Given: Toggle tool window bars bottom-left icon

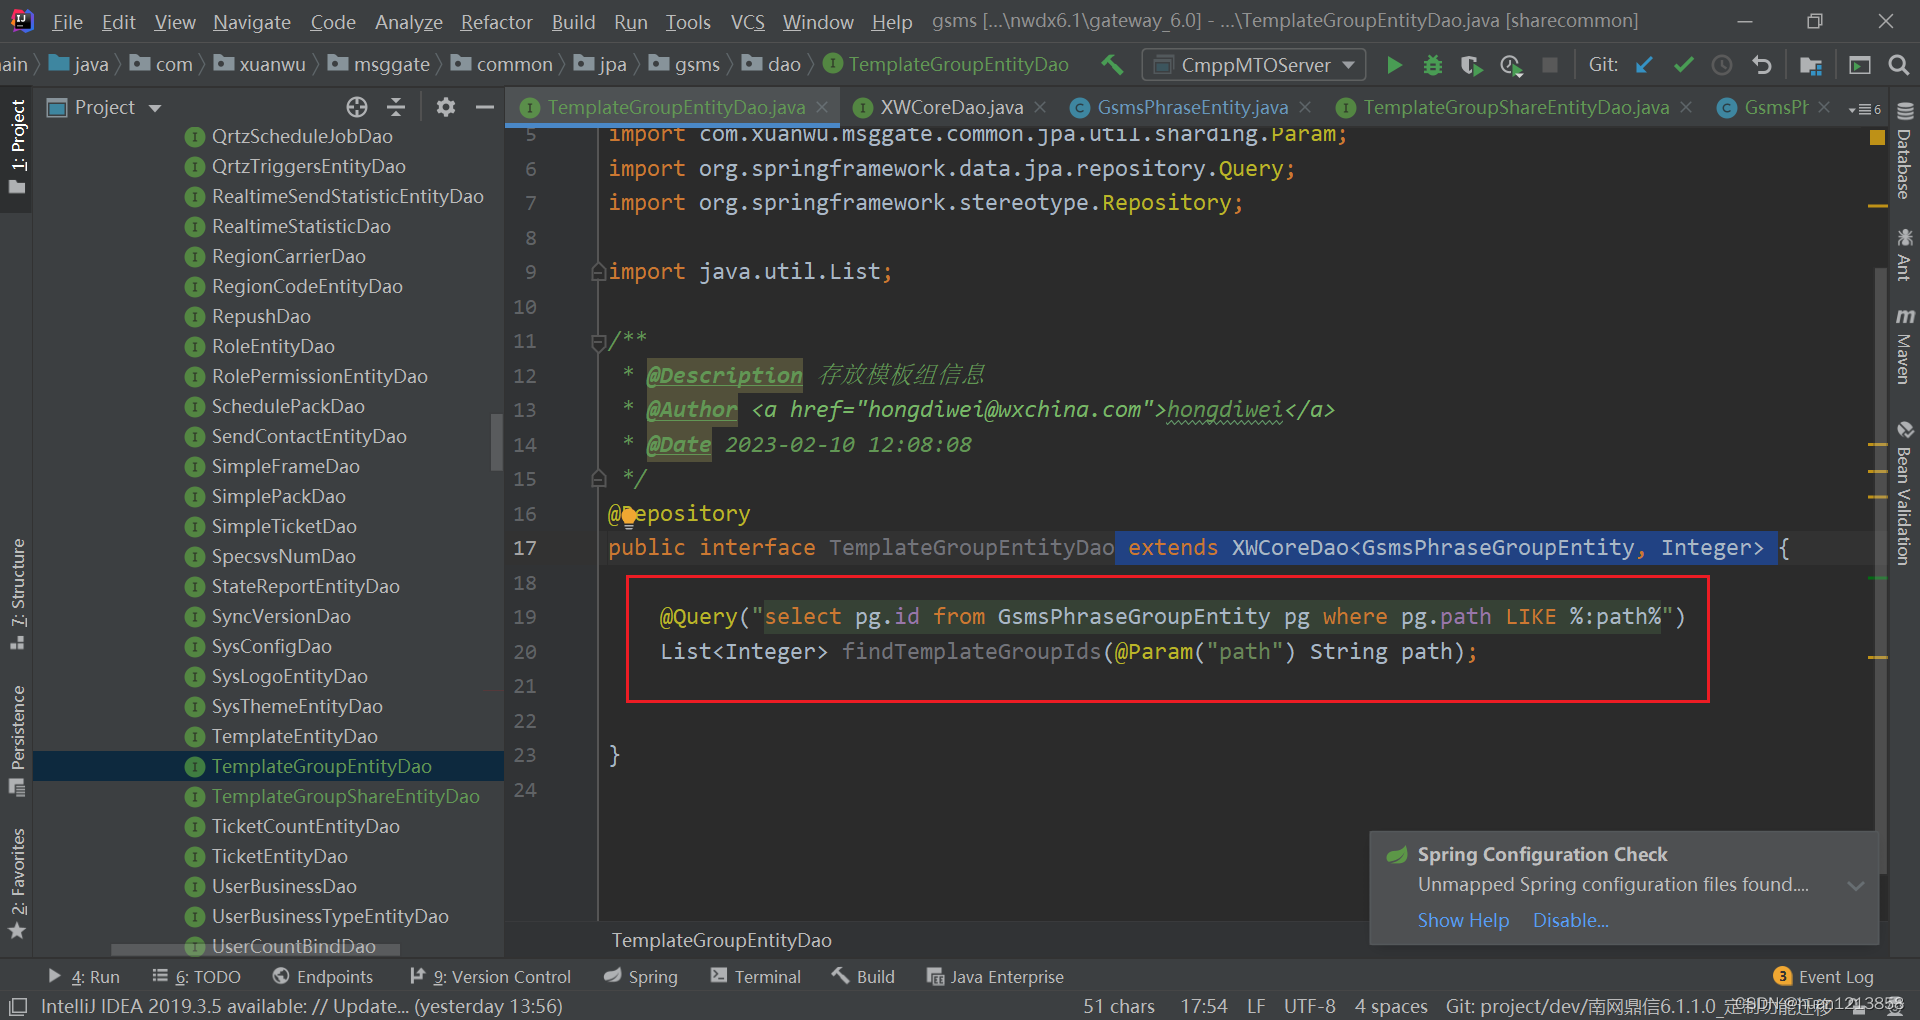Looking at the screenshot, I should click(17, 1006).
